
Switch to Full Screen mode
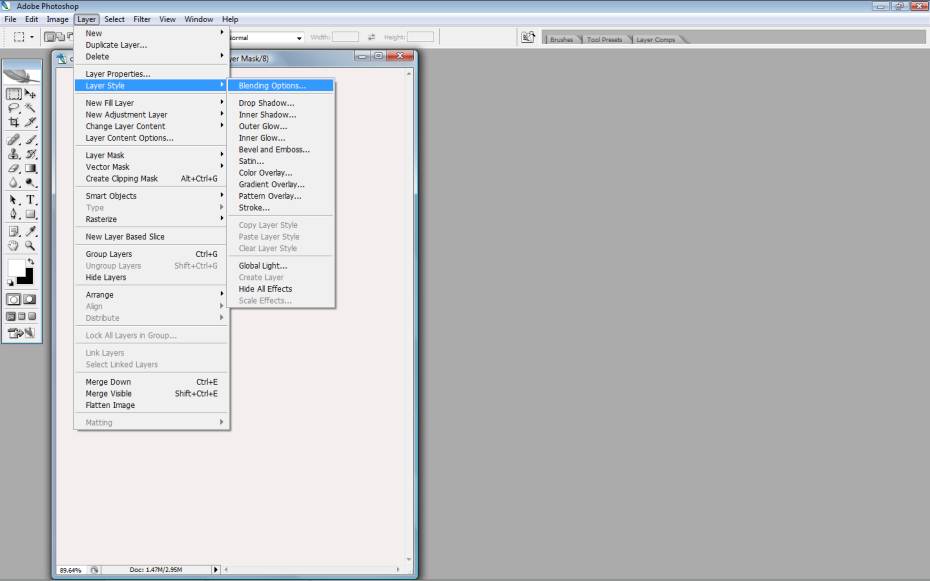(32, 317)
